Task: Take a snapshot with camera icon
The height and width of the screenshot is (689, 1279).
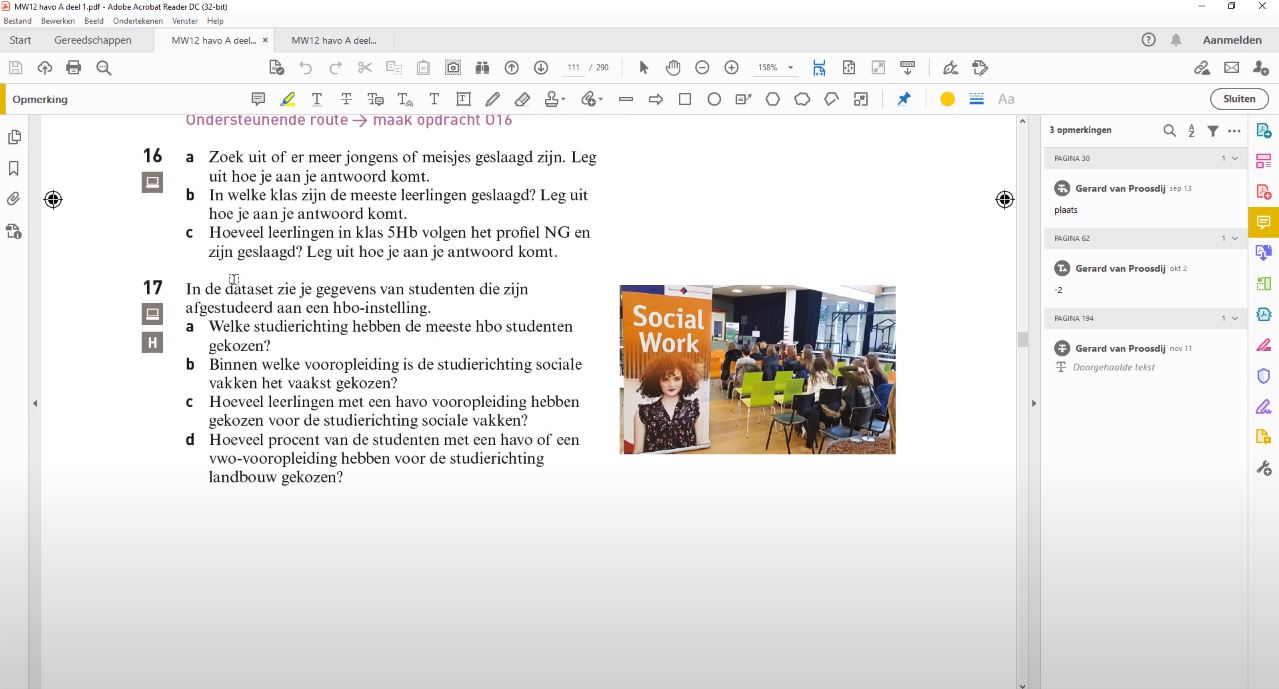Action: 453,67
